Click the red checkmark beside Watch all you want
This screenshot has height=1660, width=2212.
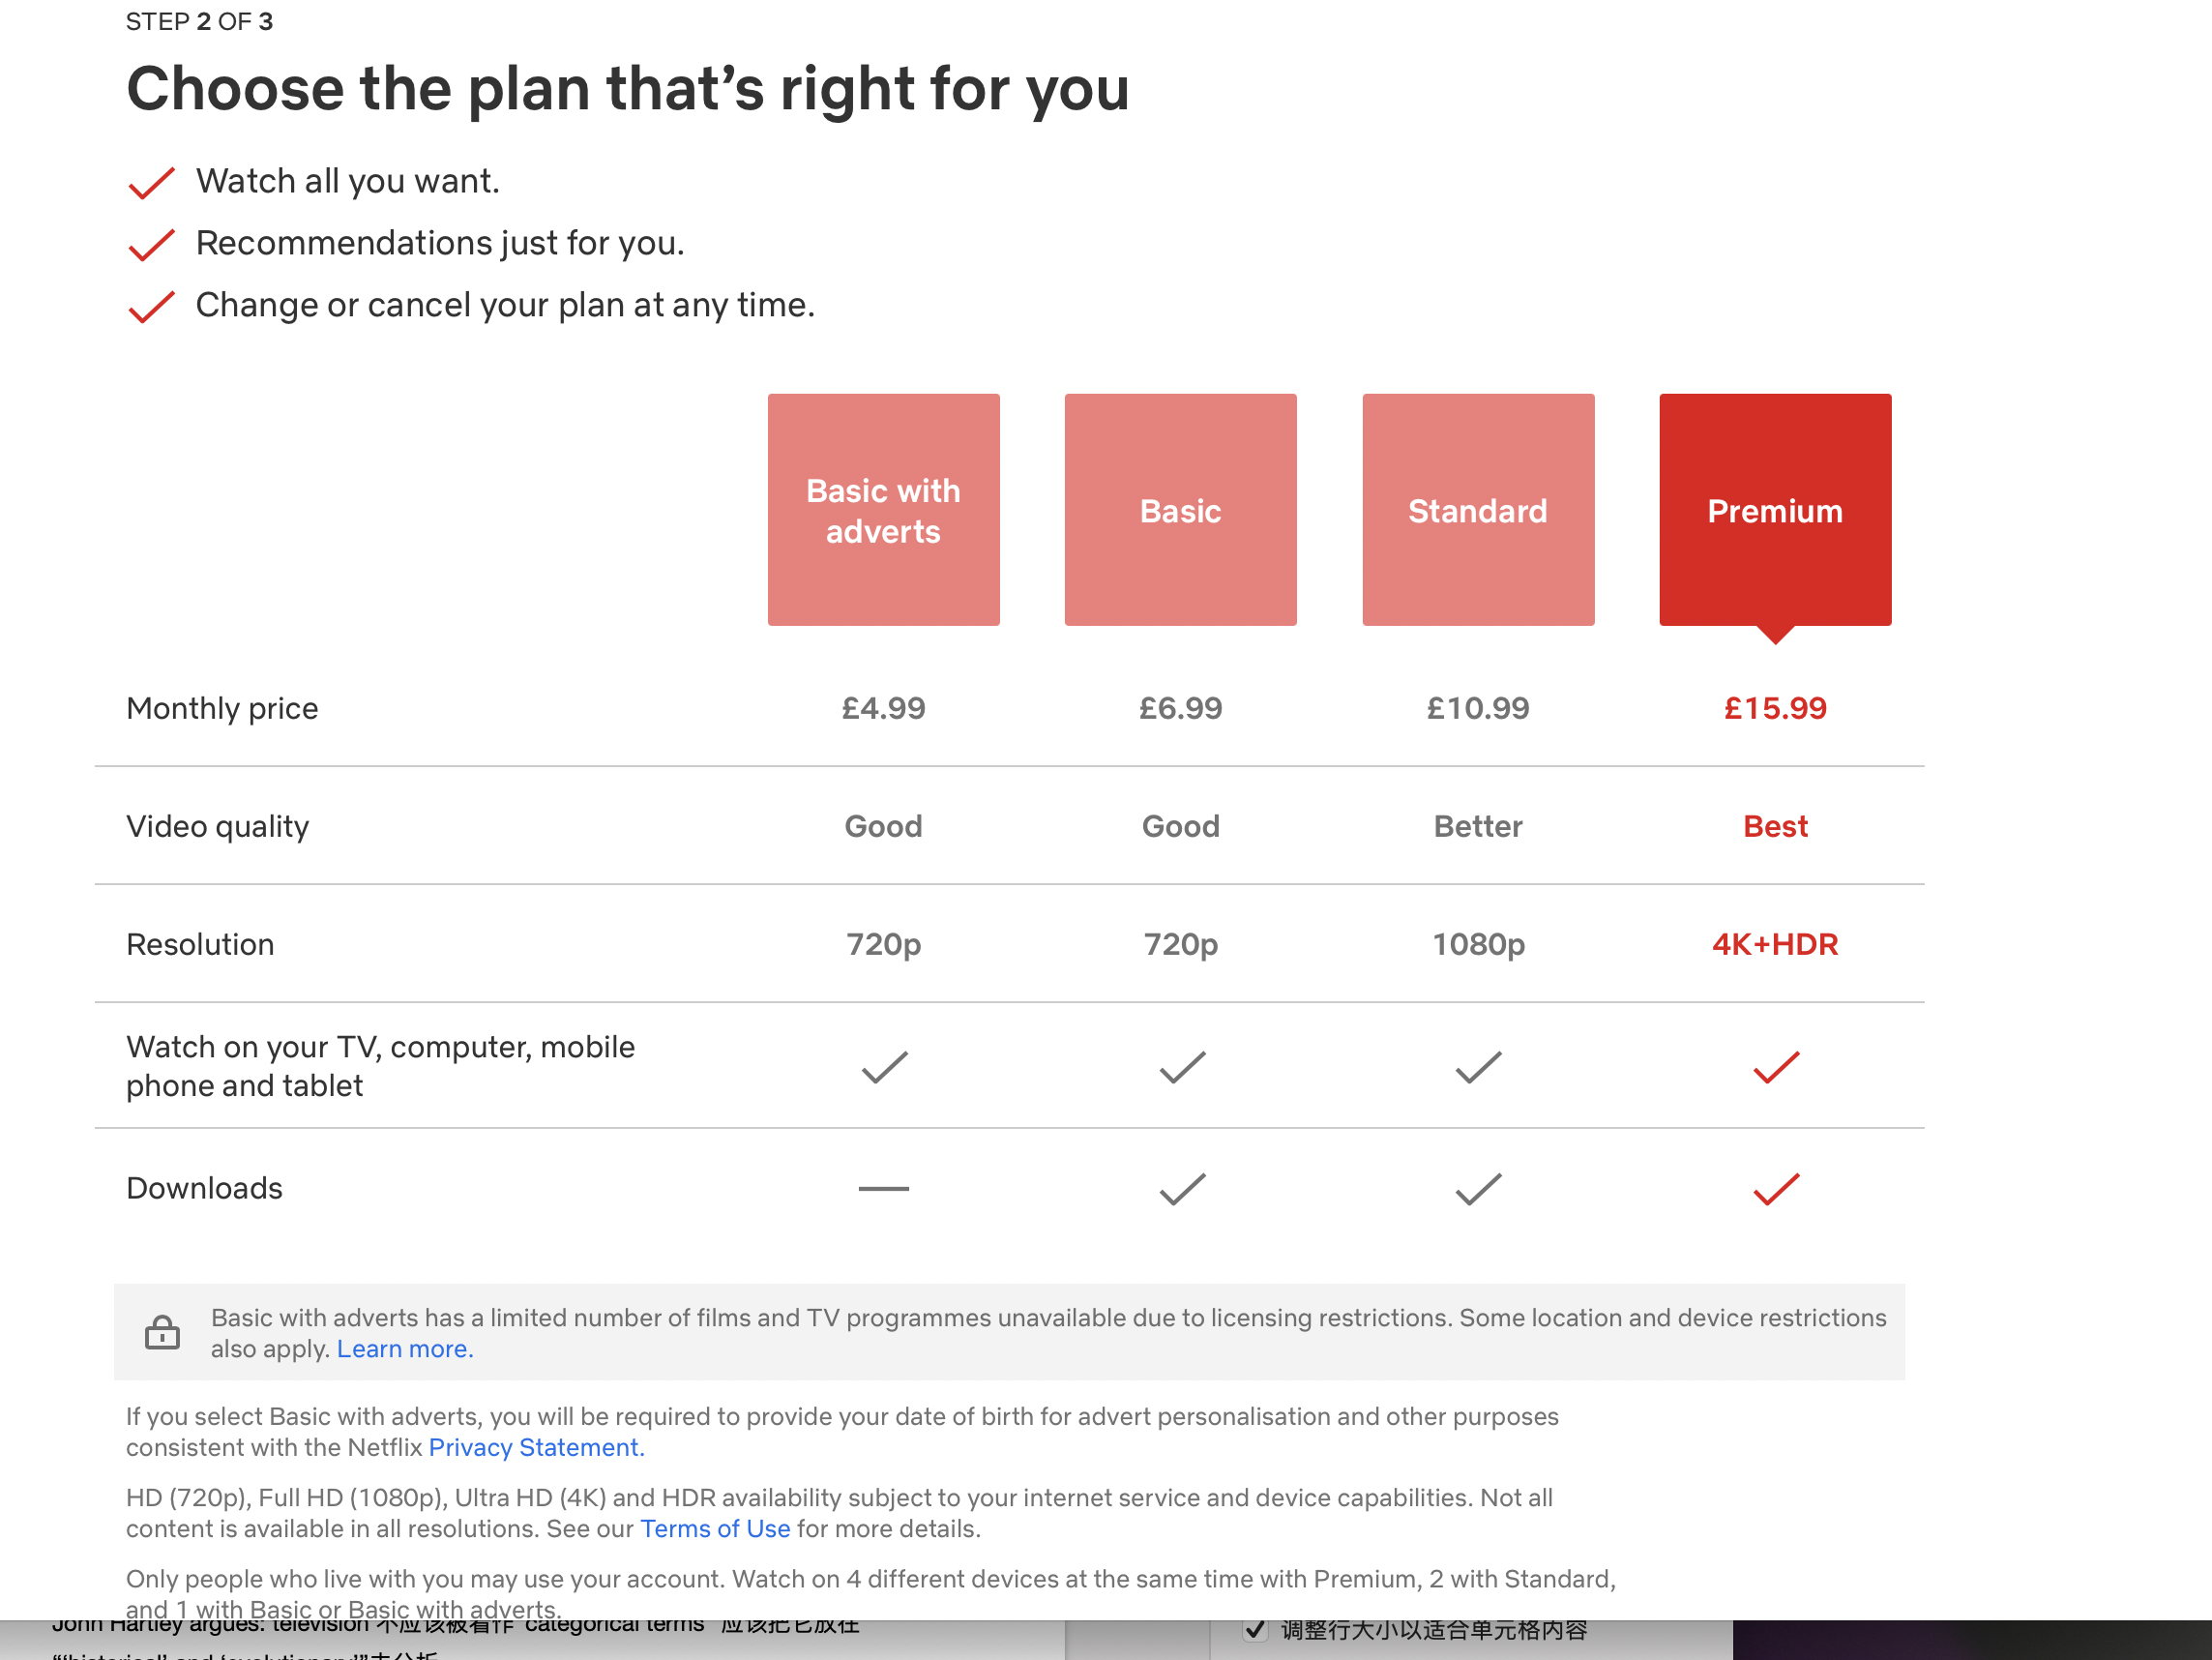[x=152, y=183]
